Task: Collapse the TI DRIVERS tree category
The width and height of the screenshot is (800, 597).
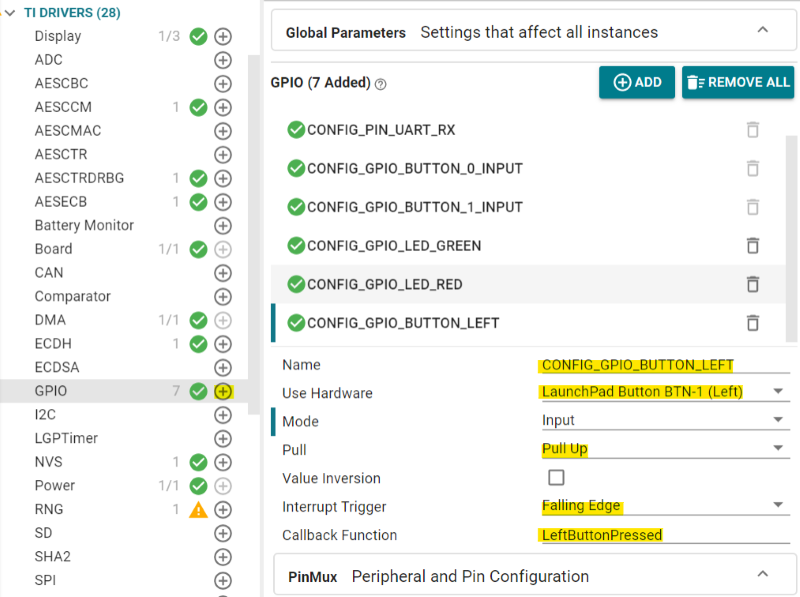Action: (10, 12)
